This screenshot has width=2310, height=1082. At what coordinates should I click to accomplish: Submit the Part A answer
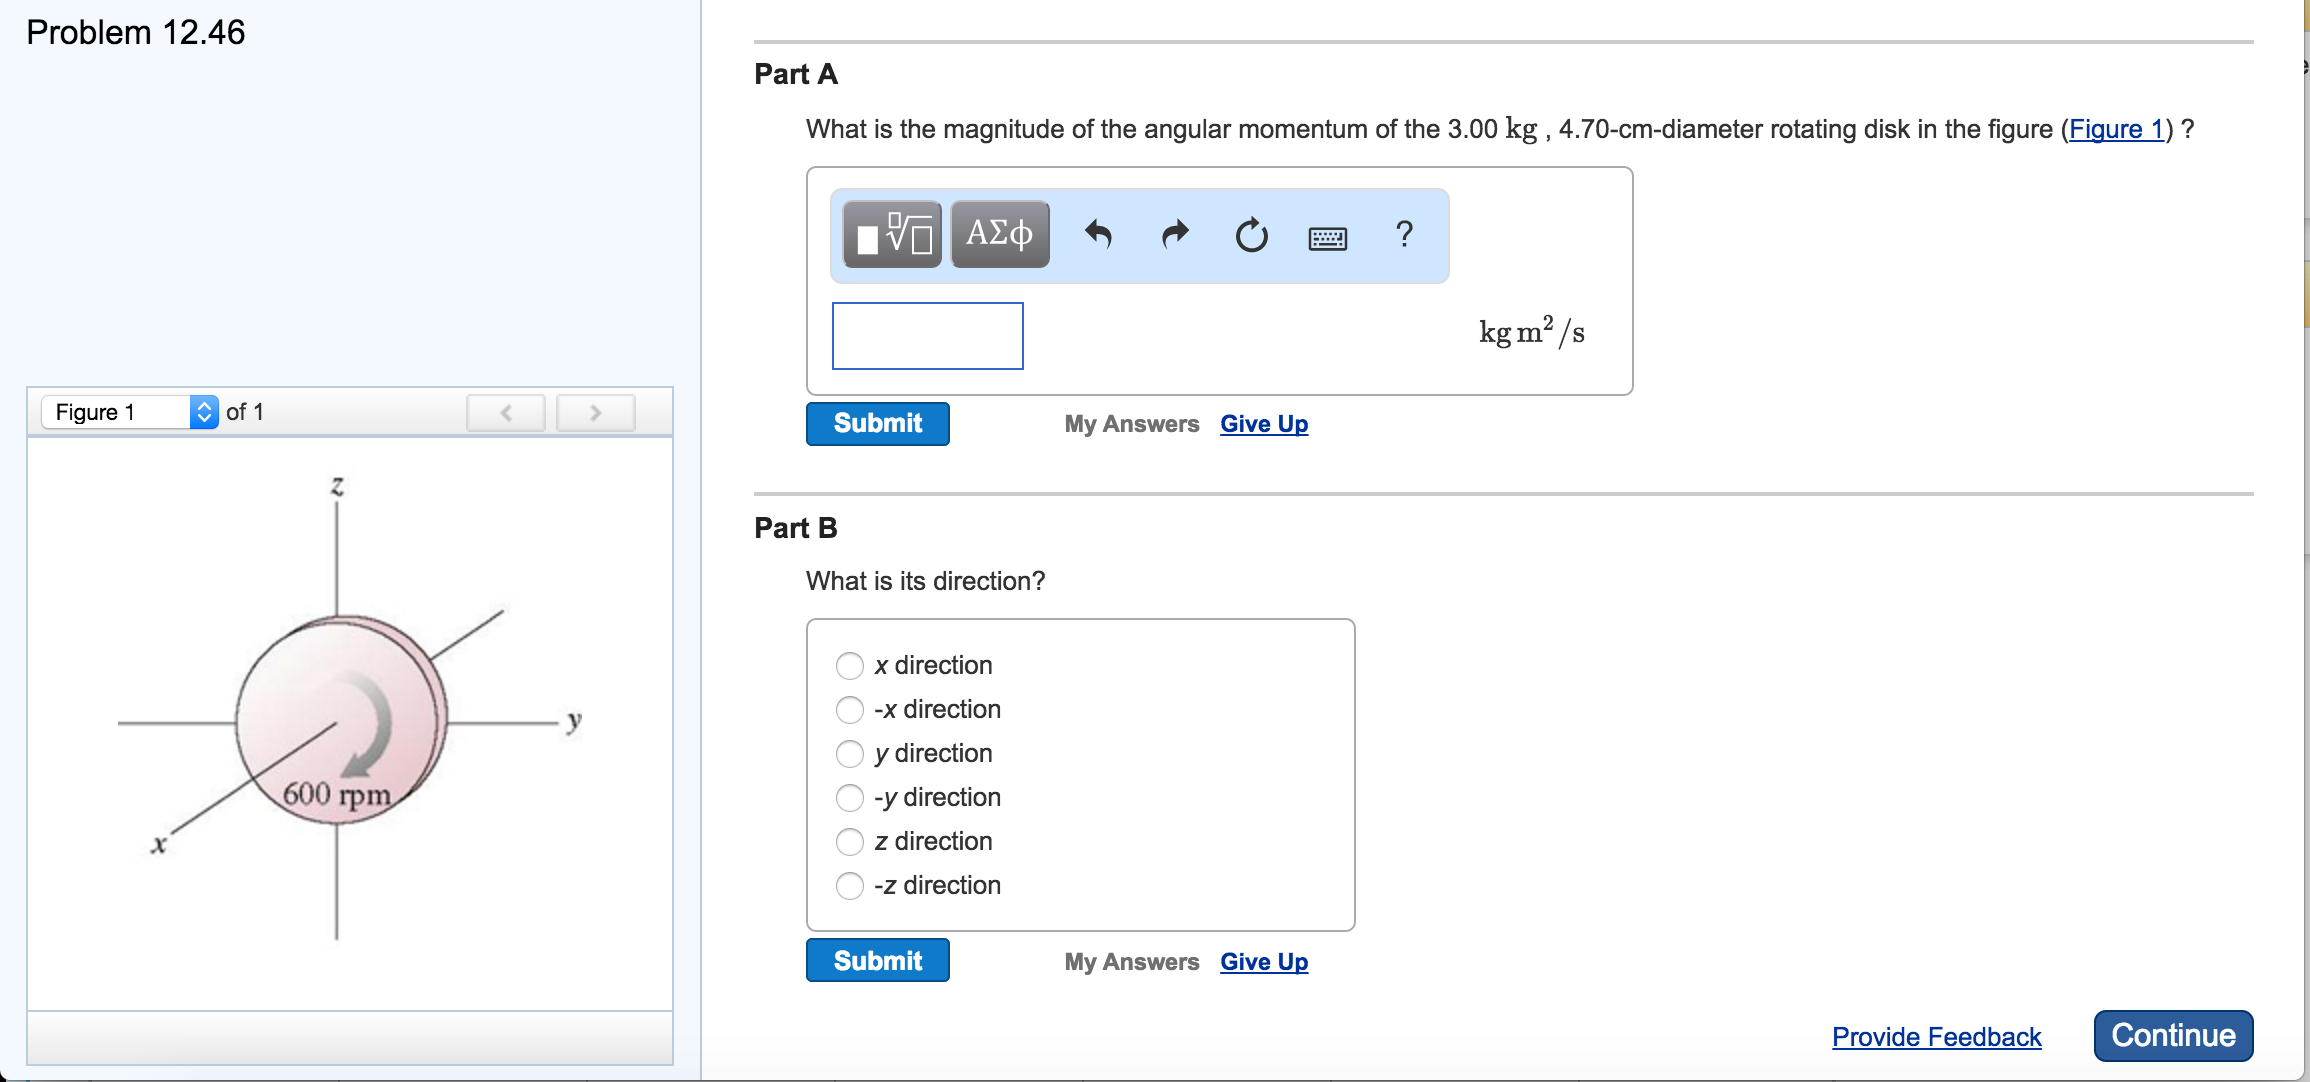(877, 423)
